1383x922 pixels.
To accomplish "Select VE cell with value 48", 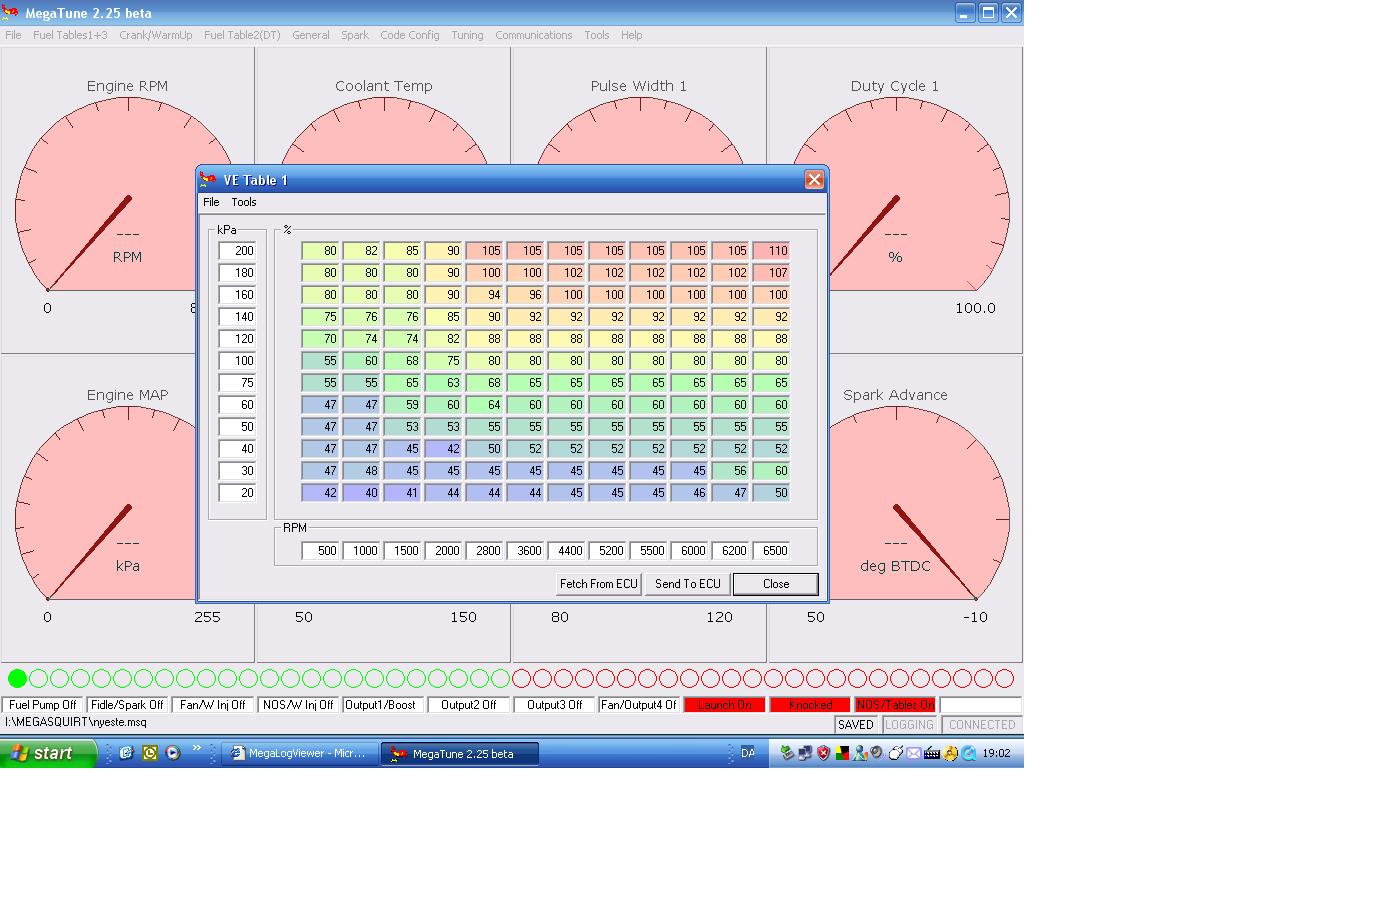I will [361, 470].
